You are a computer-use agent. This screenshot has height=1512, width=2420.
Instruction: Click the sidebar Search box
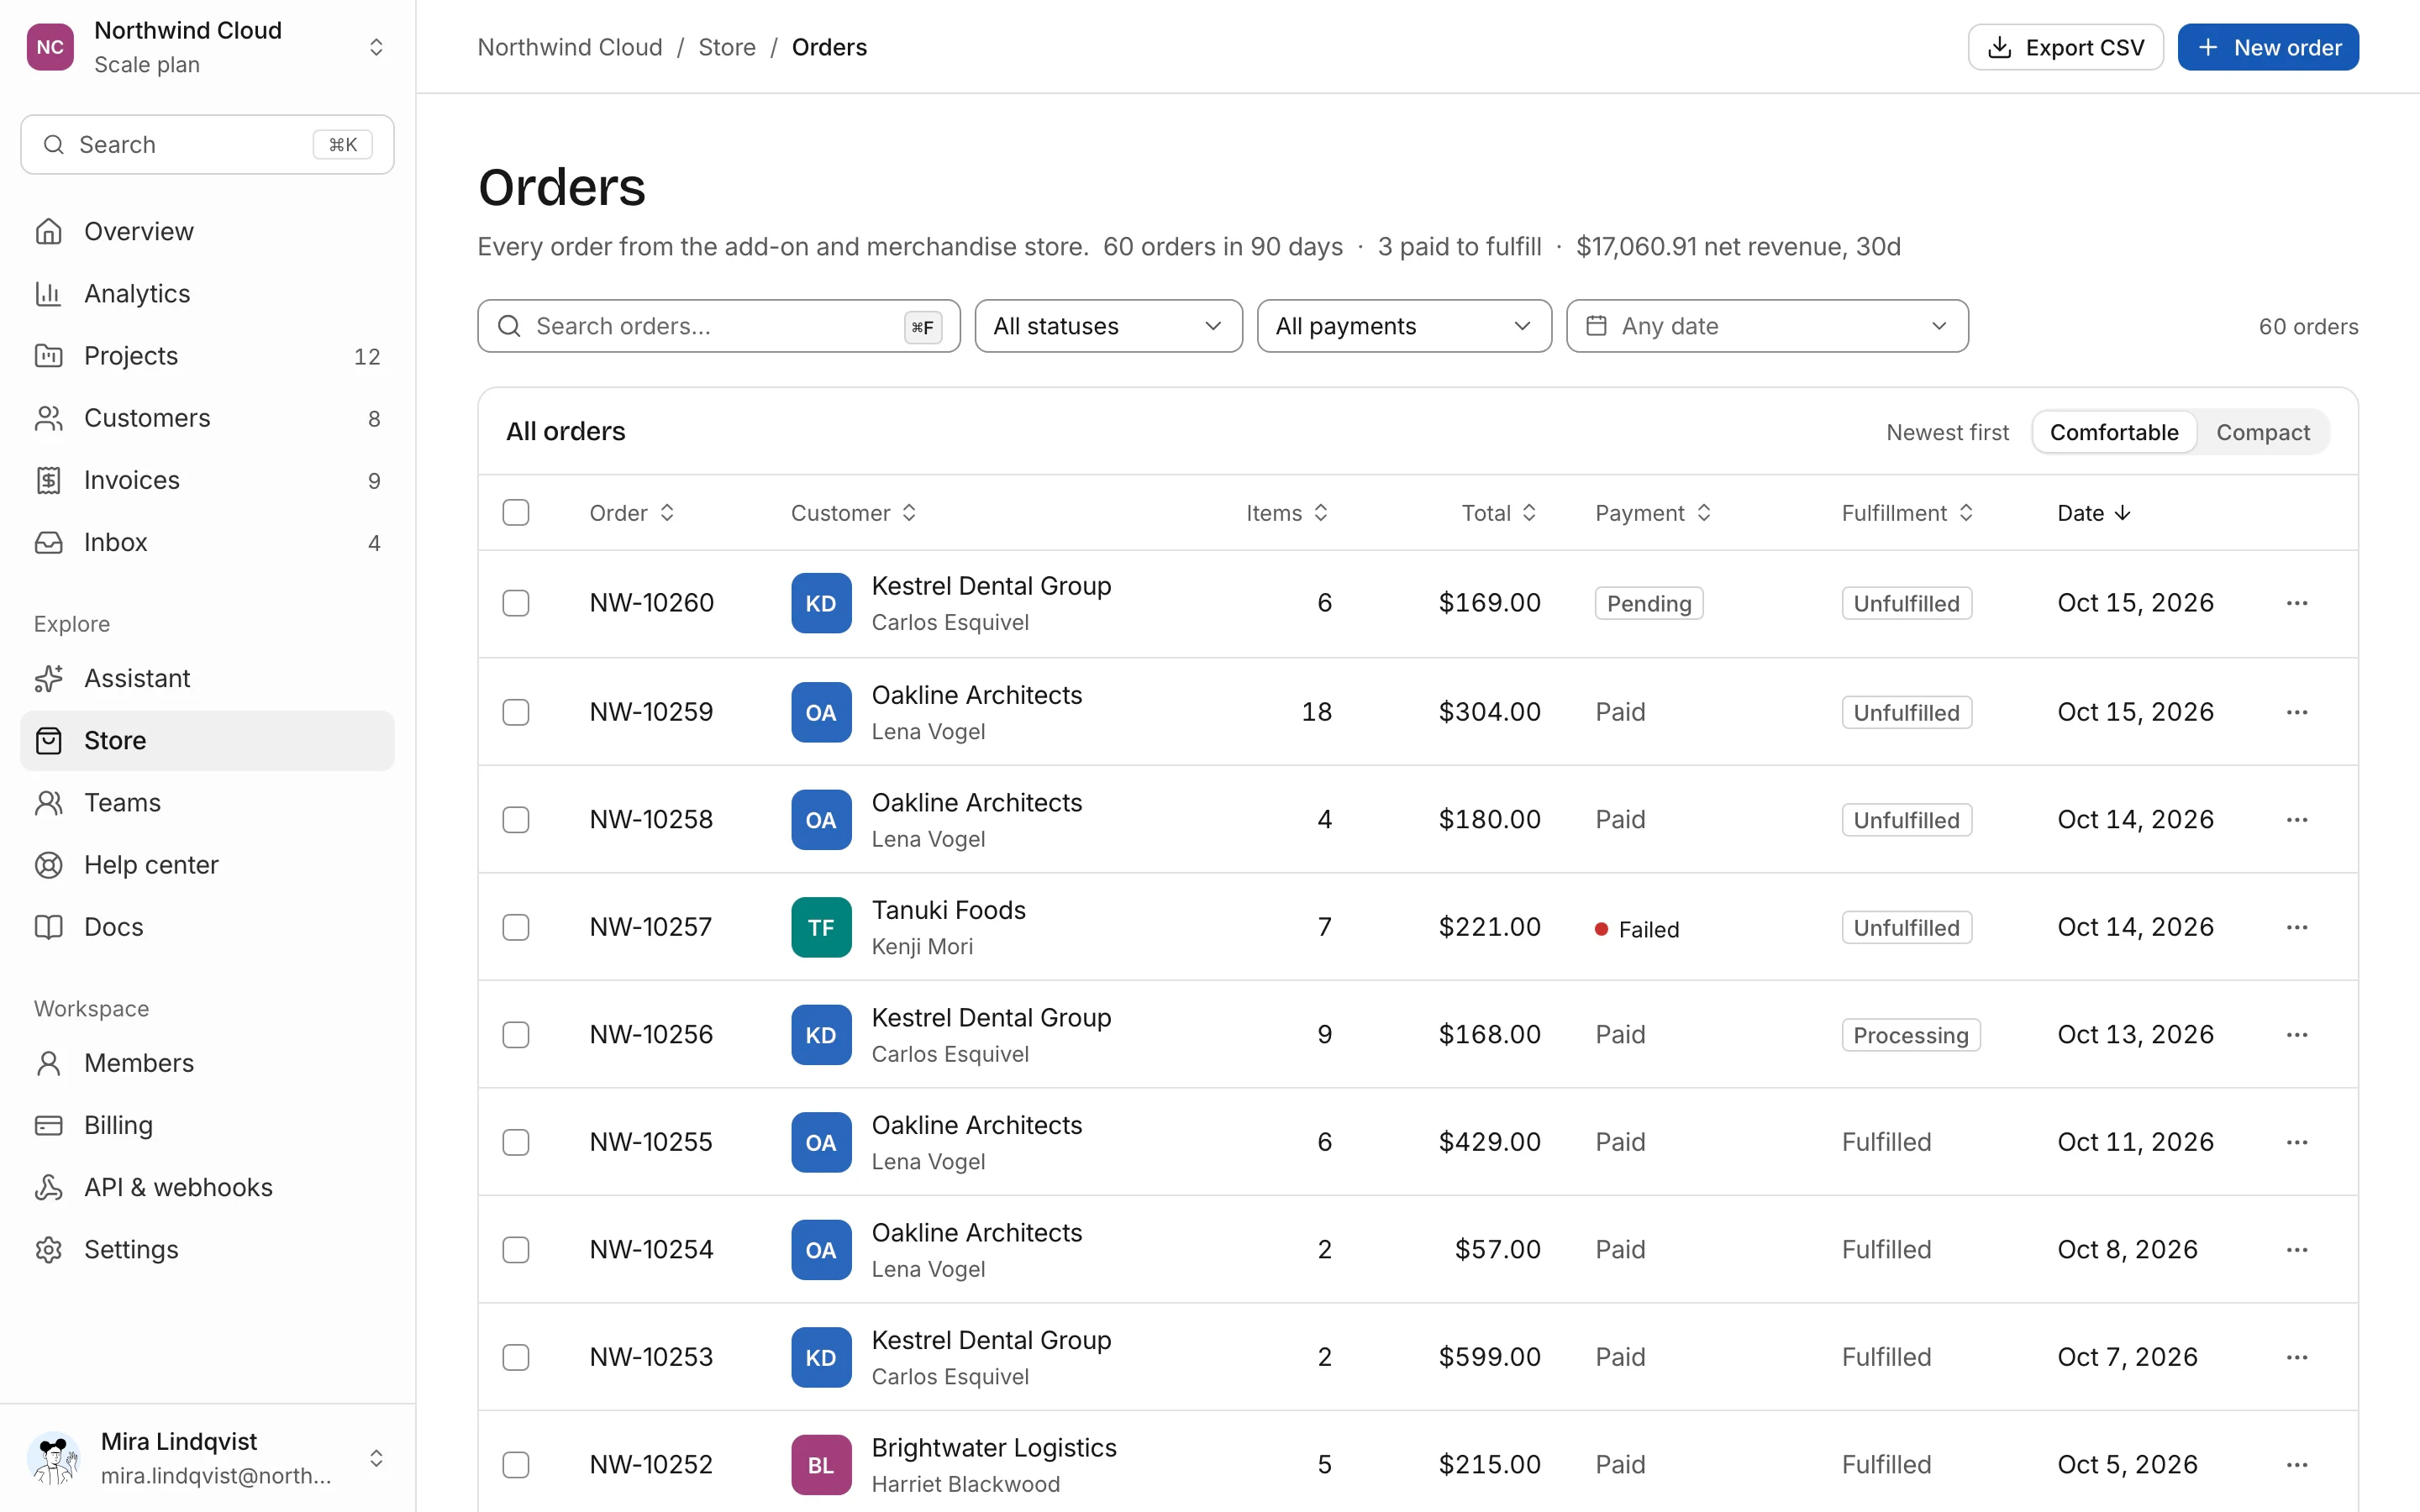click(x=207, y=144)
